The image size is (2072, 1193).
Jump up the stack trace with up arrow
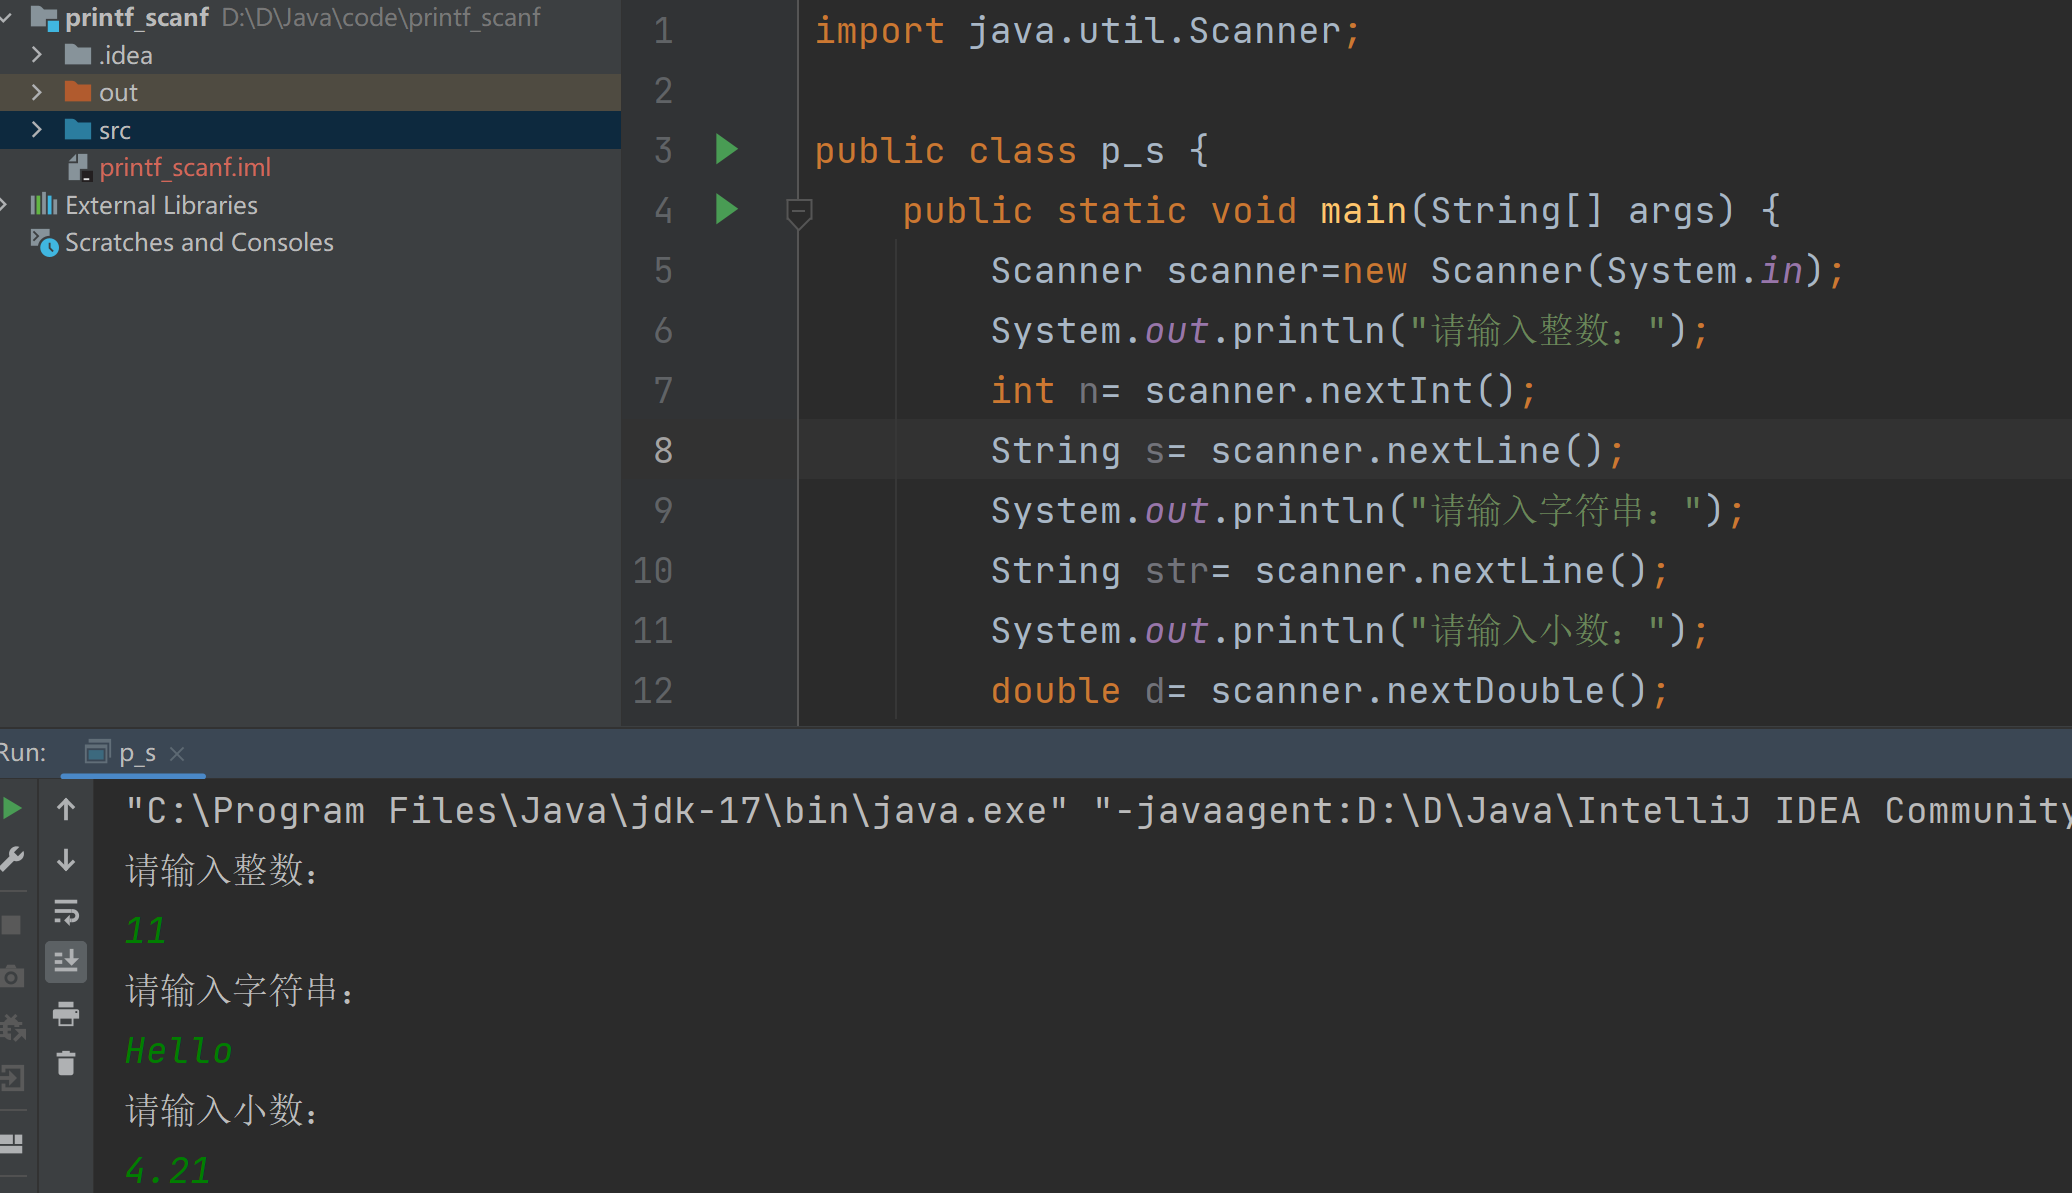66,809
